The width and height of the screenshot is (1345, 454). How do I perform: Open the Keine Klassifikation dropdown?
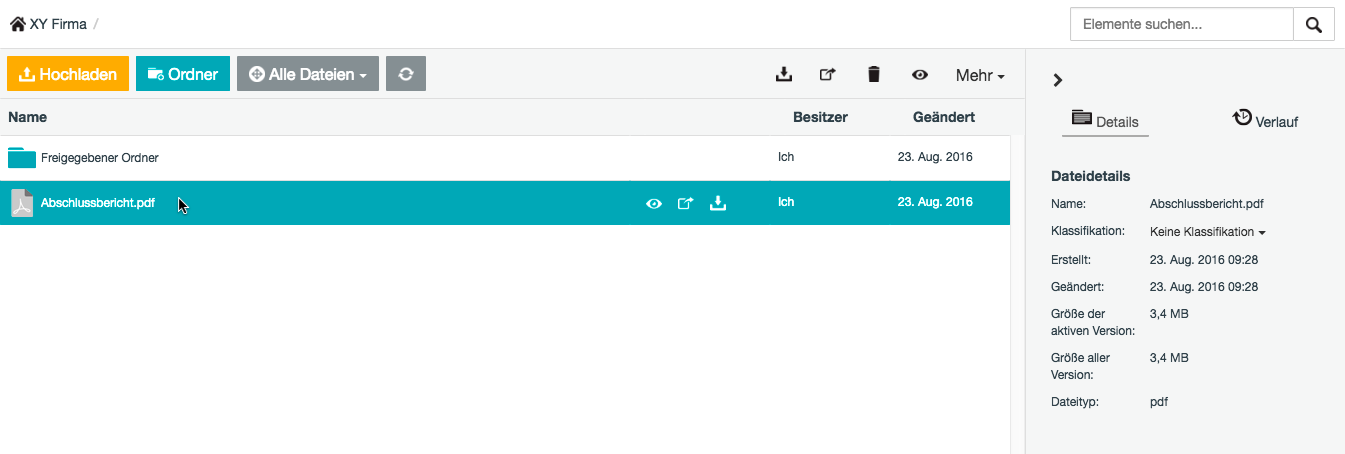pyautogui.click(x=1208, y=232)
